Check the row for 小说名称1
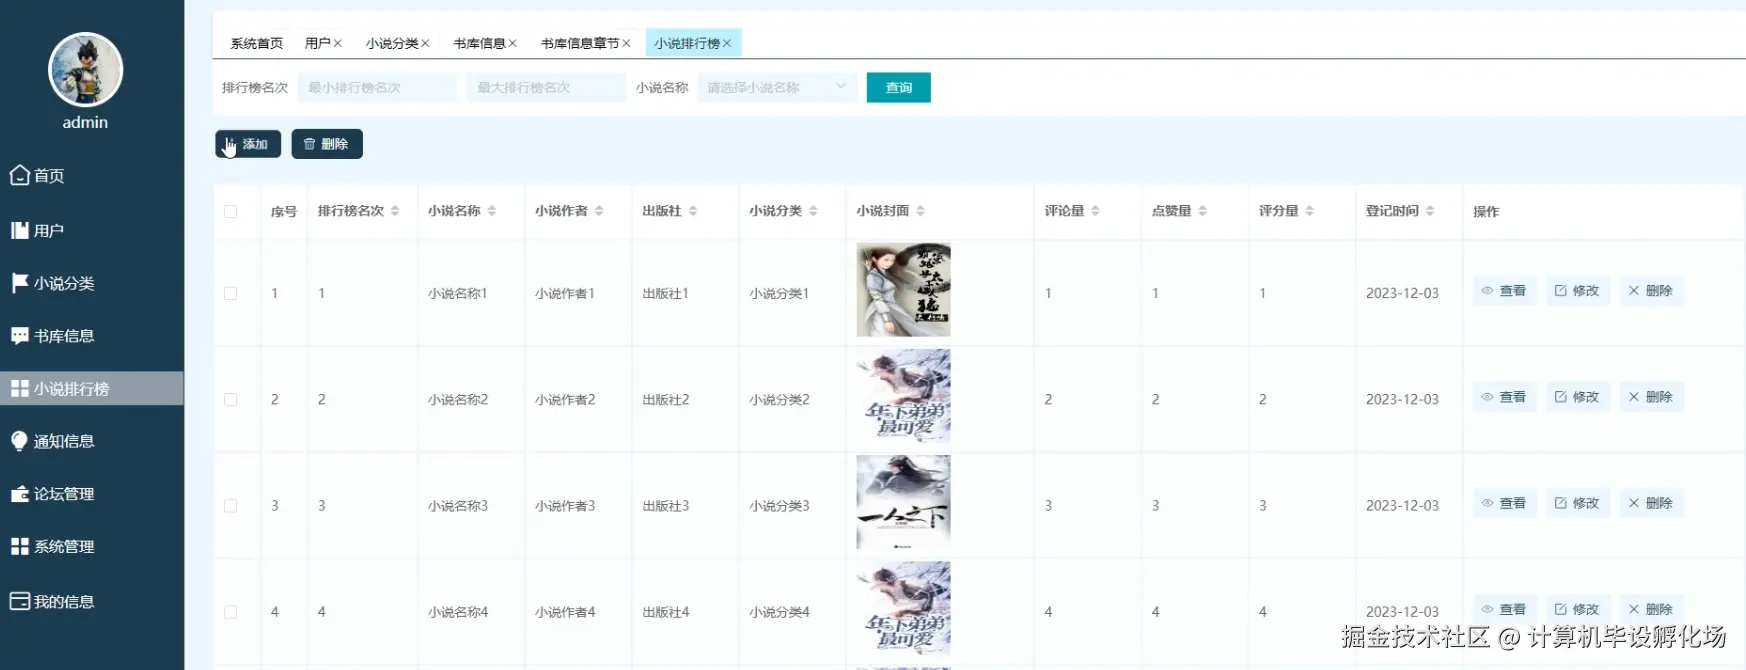Image resolution: width=1746 pixels, height=670 pixels. [x=231, y=293]
